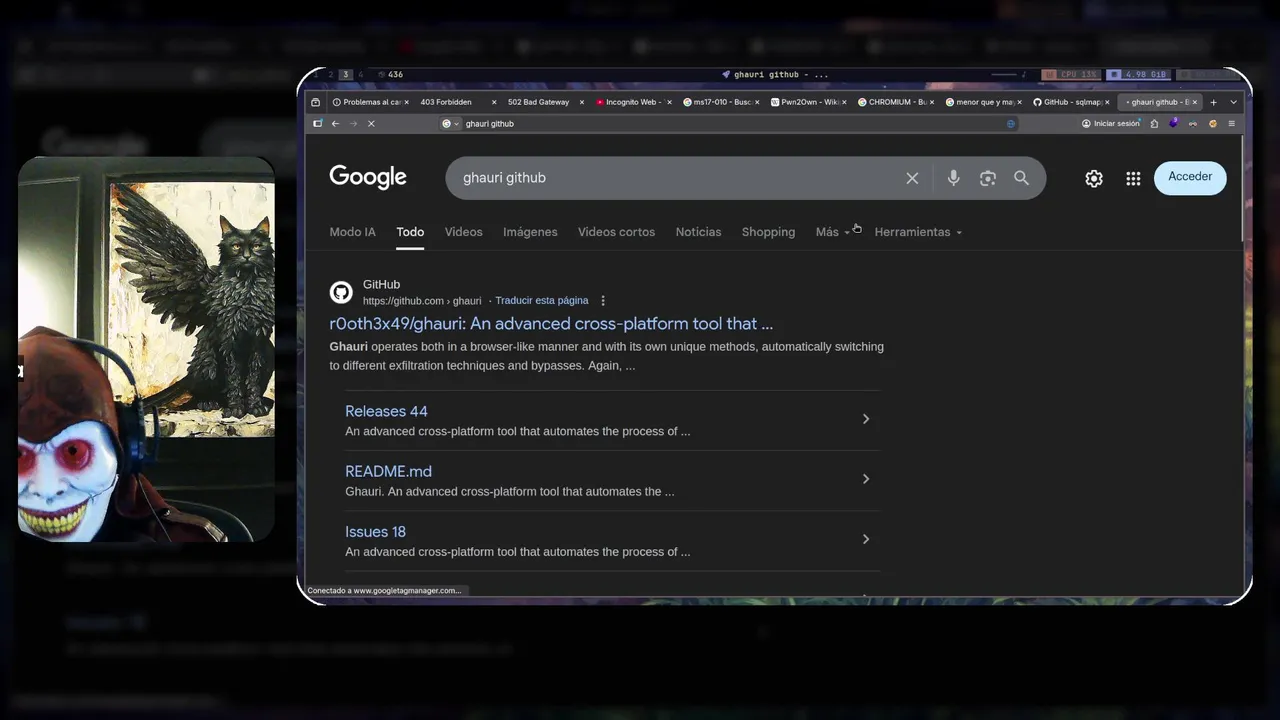Close the 403 Forbidden tab
The width and height of the screenshot is (1280, 720).
tap(493, 102)
